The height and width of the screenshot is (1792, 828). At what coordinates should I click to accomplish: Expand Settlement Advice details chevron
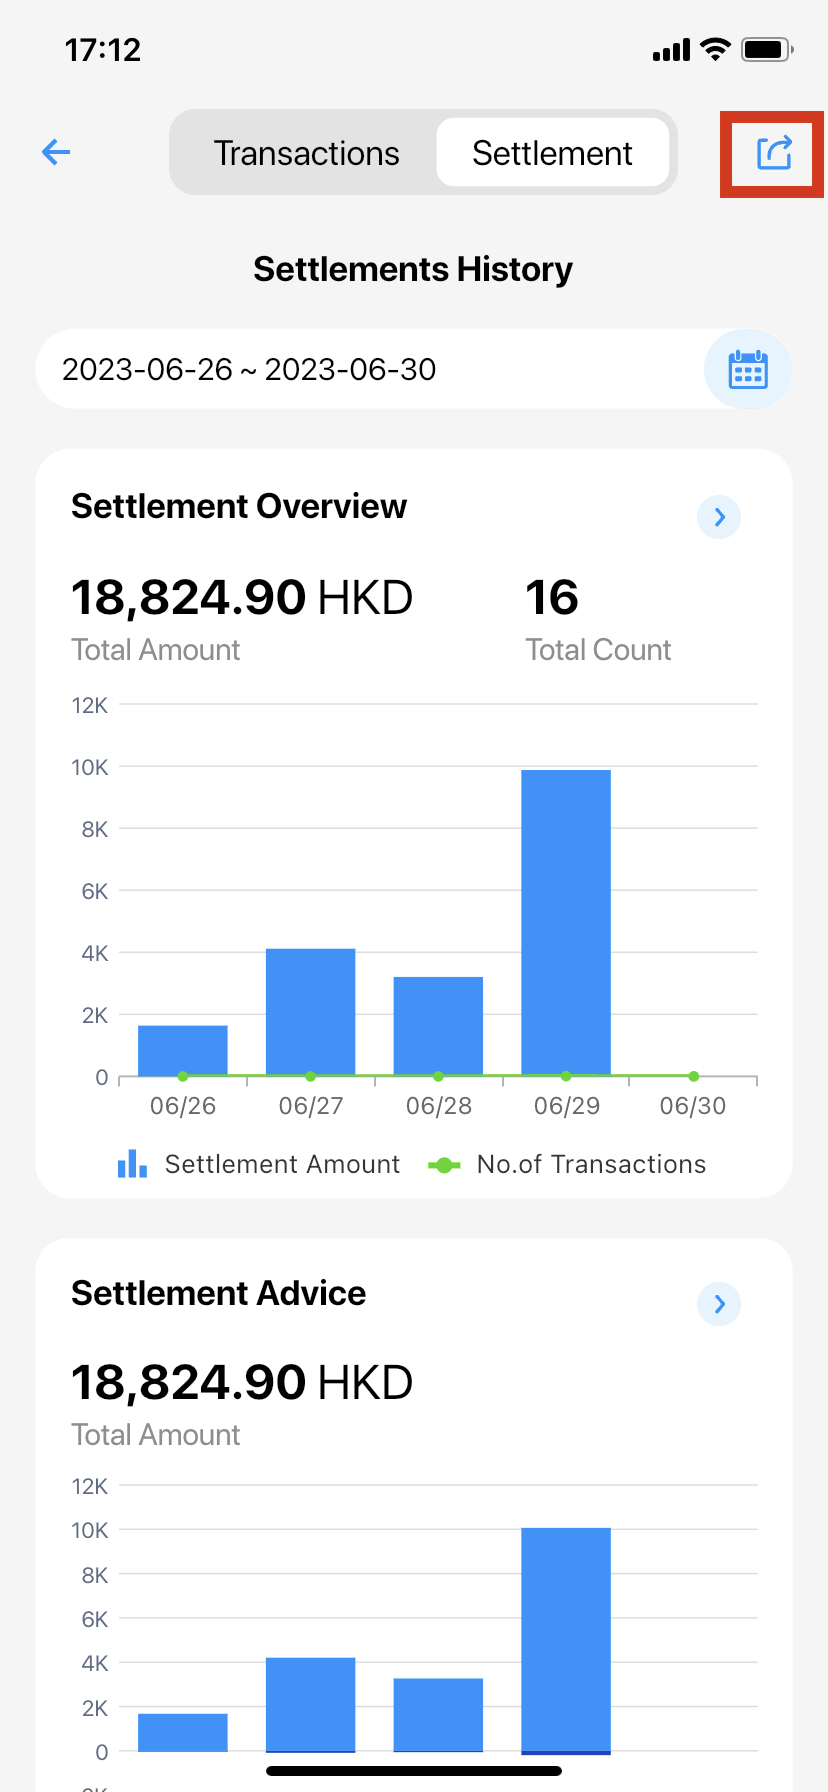coord(719,1304)
